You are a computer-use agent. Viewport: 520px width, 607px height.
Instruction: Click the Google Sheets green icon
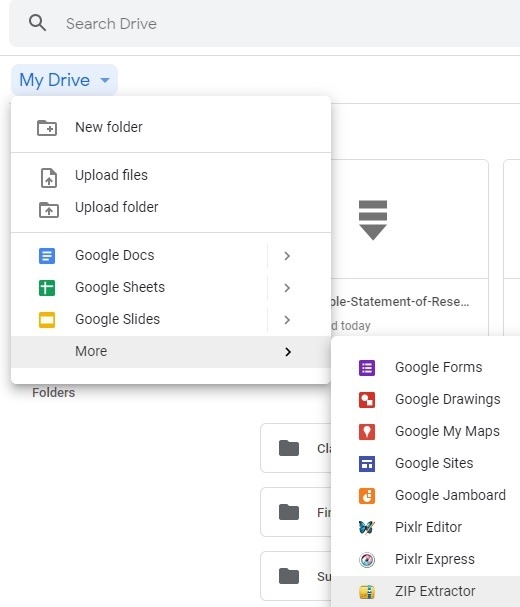point(47,288)
